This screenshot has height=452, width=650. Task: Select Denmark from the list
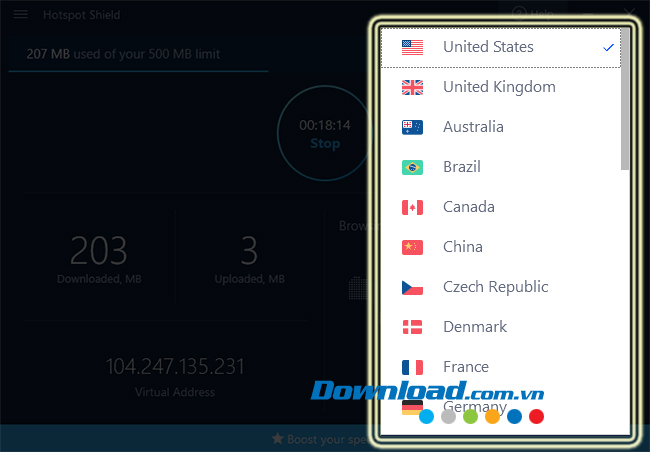click(501, 327)
